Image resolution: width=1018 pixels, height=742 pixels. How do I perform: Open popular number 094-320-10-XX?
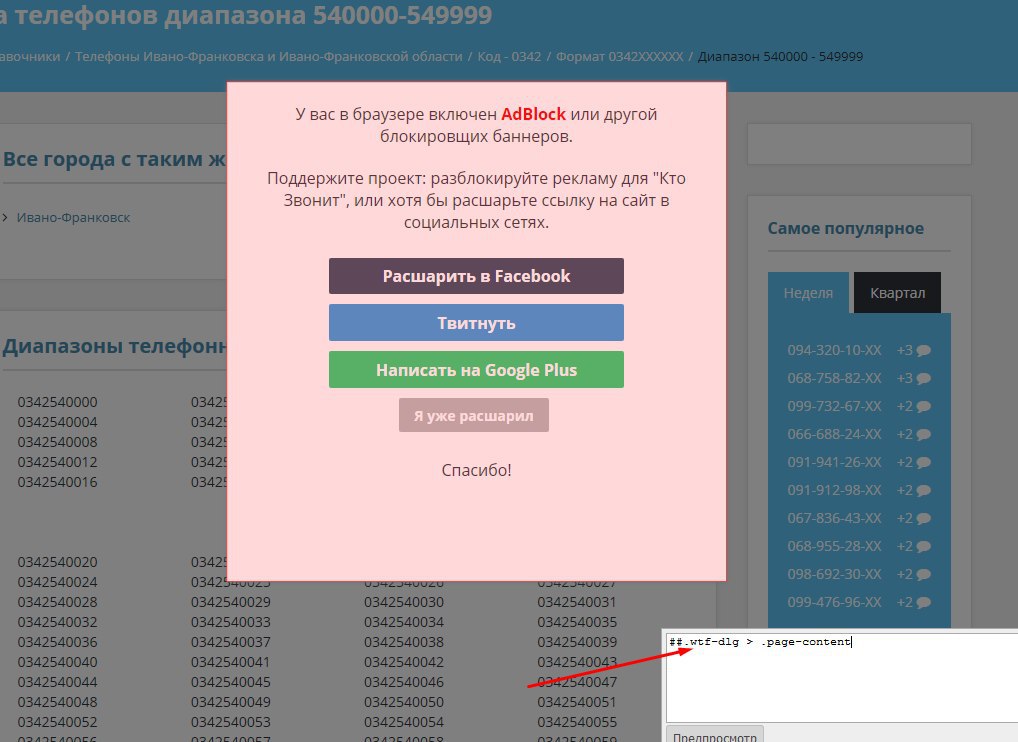click(834, 351)
